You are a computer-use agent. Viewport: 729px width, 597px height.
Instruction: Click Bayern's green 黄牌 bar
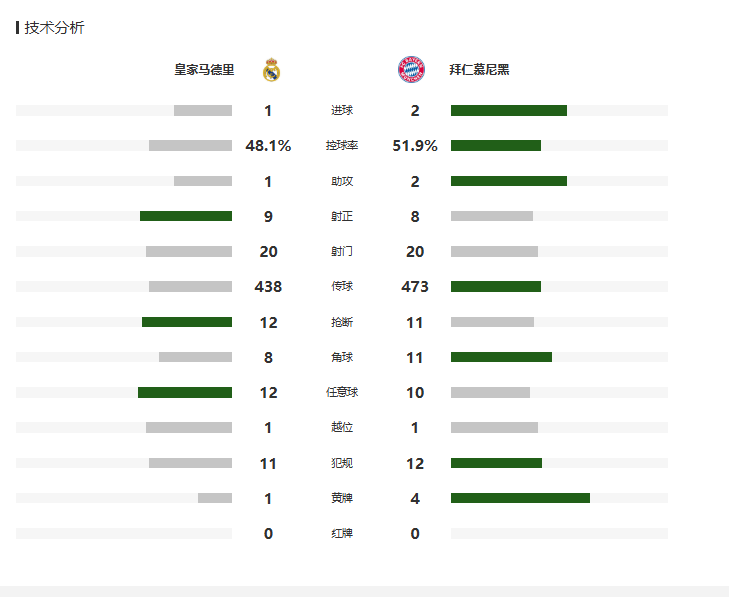pos(520,498)
